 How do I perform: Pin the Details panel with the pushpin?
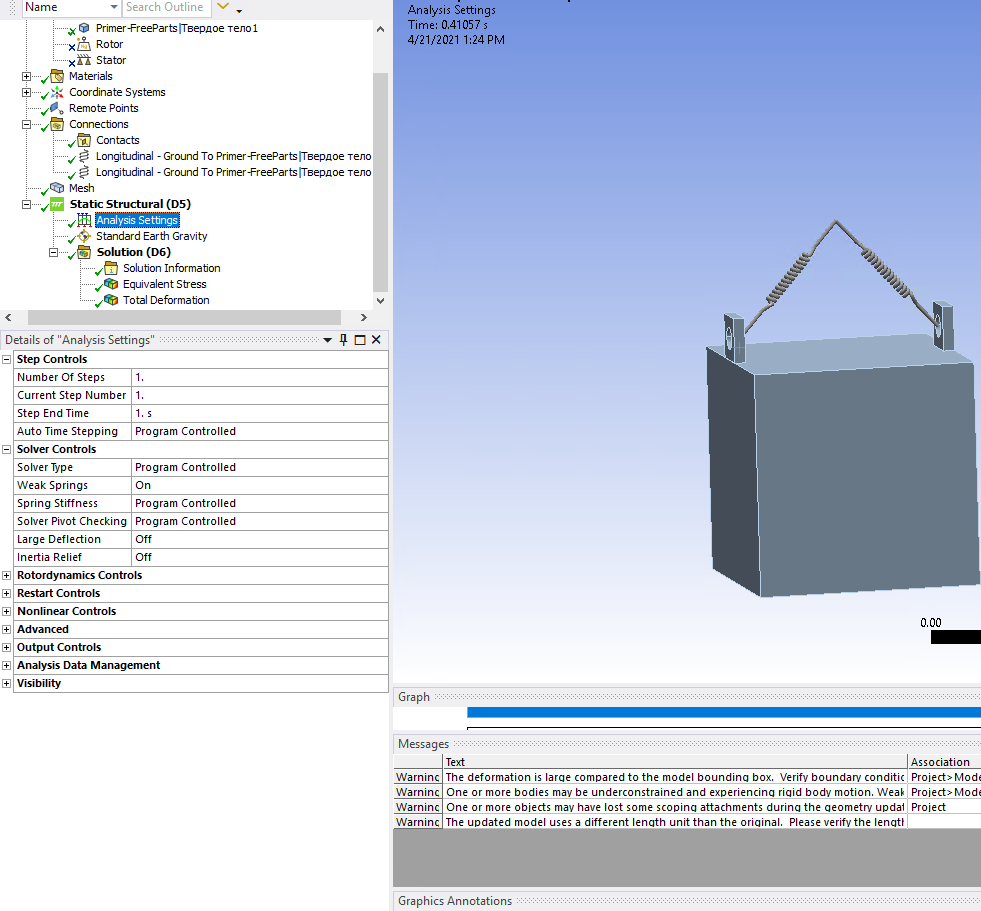click(343, 340)
